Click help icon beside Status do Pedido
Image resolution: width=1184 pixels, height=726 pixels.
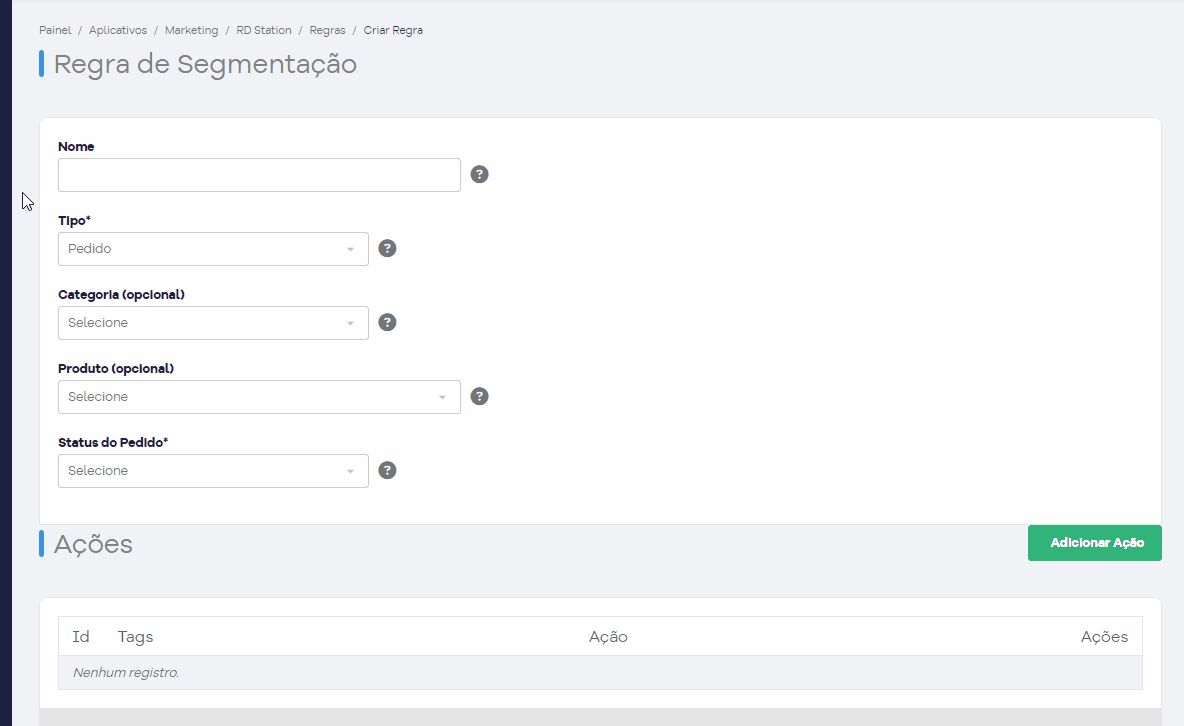click(x=387, y=471)
